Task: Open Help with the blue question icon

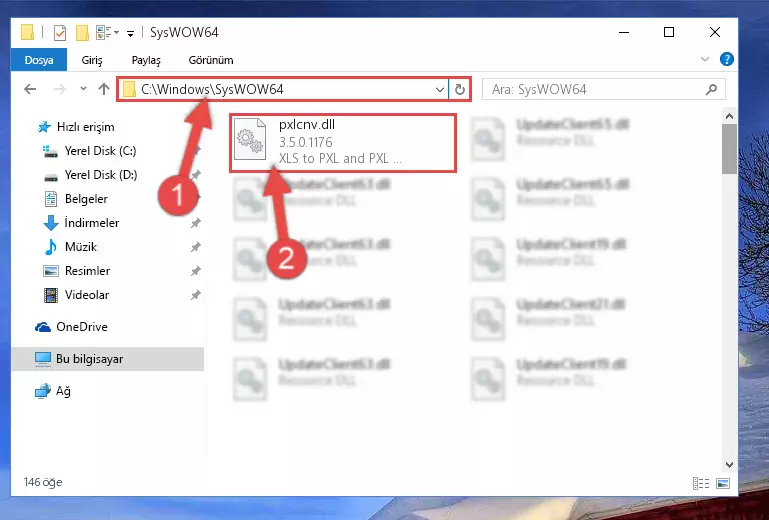Action: click(x=726, y=59)
